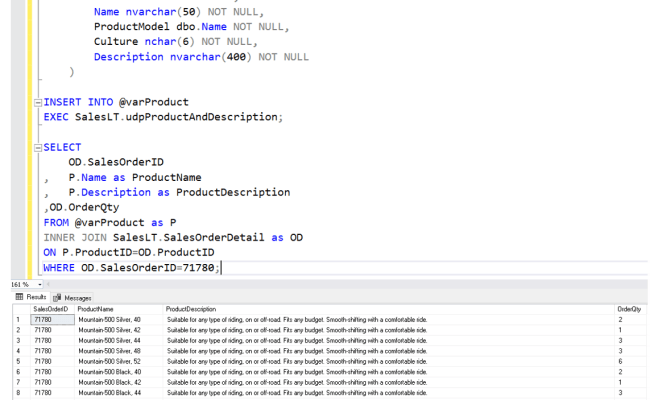The image size is (650, 400).
Task: Collapse the INSERT INTO code block
Action: pyautogui.click(x=38, y=102)
